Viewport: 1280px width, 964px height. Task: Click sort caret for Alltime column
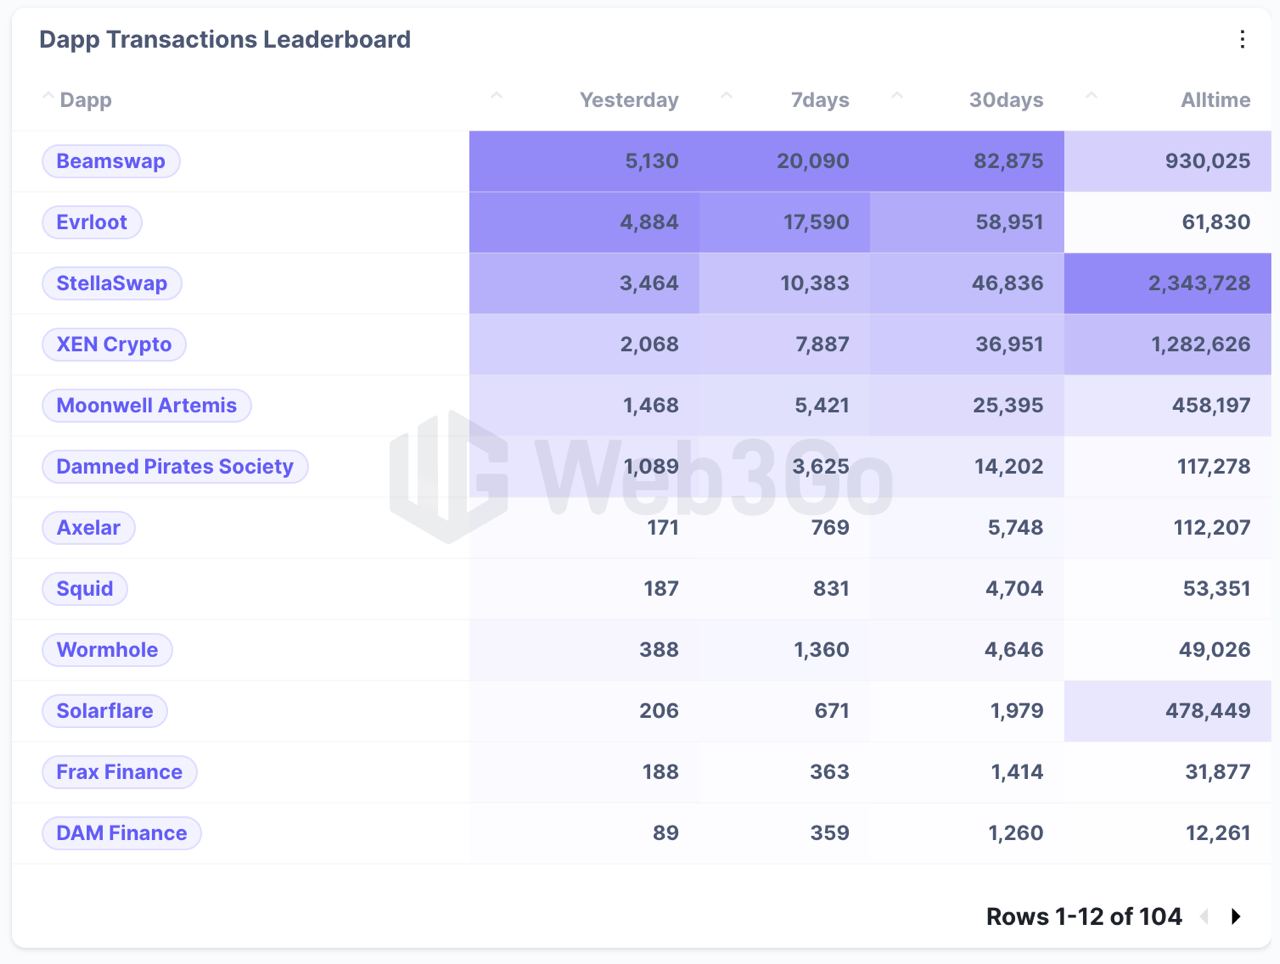(1092, 96)
